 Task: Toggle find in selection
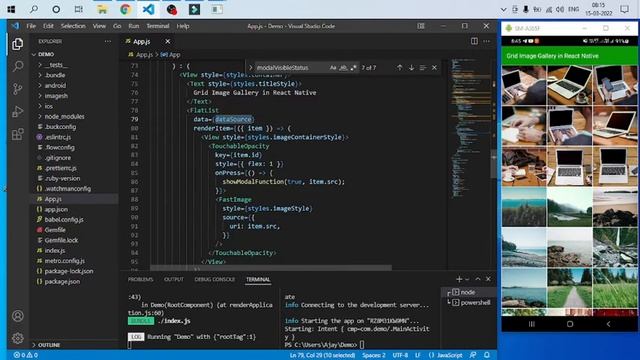(423, 68)
